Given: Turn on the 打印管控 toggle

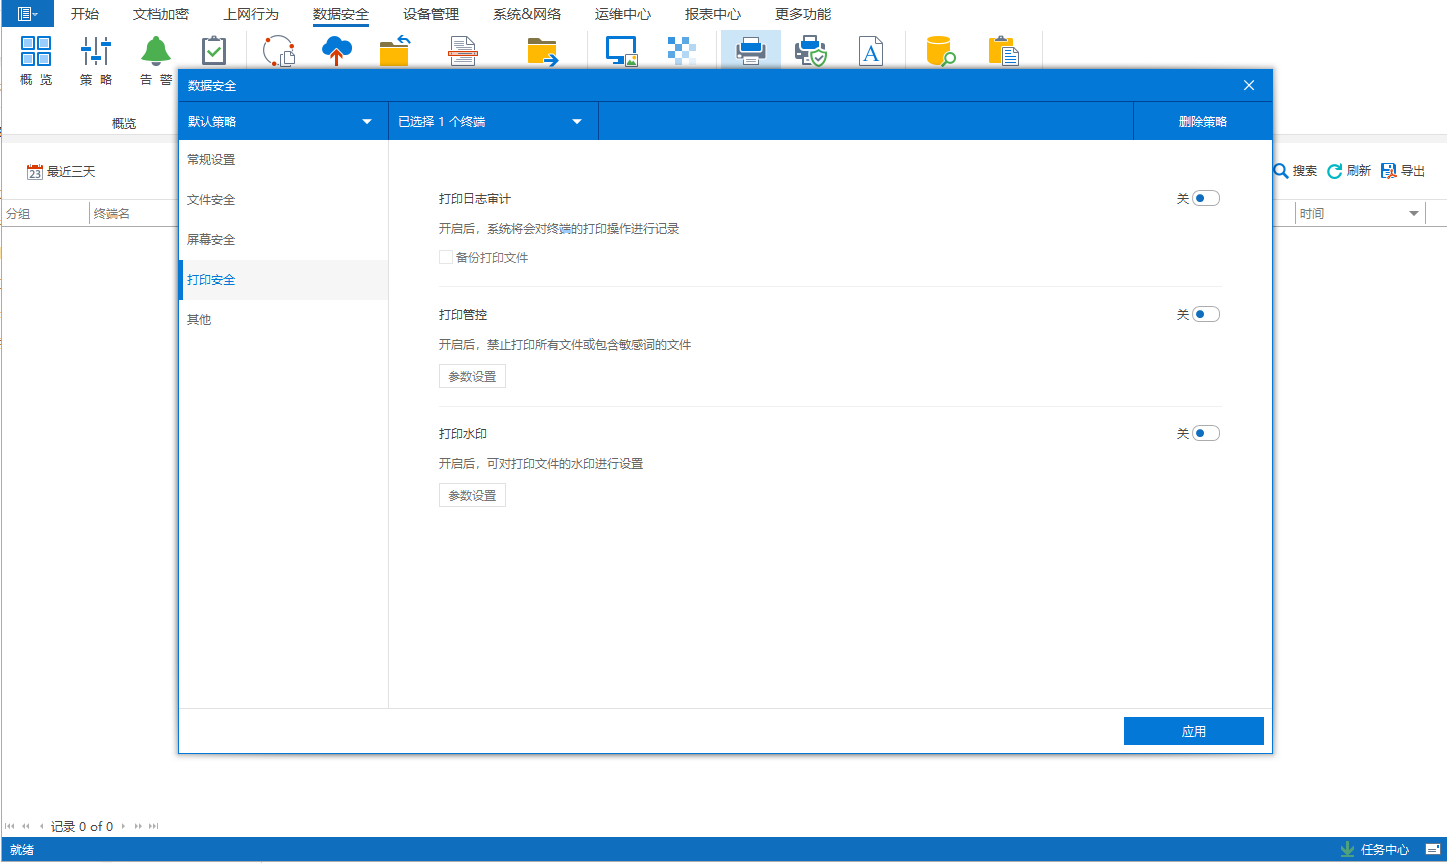Looking at the screenshot, I should (x=1205, y=315).
